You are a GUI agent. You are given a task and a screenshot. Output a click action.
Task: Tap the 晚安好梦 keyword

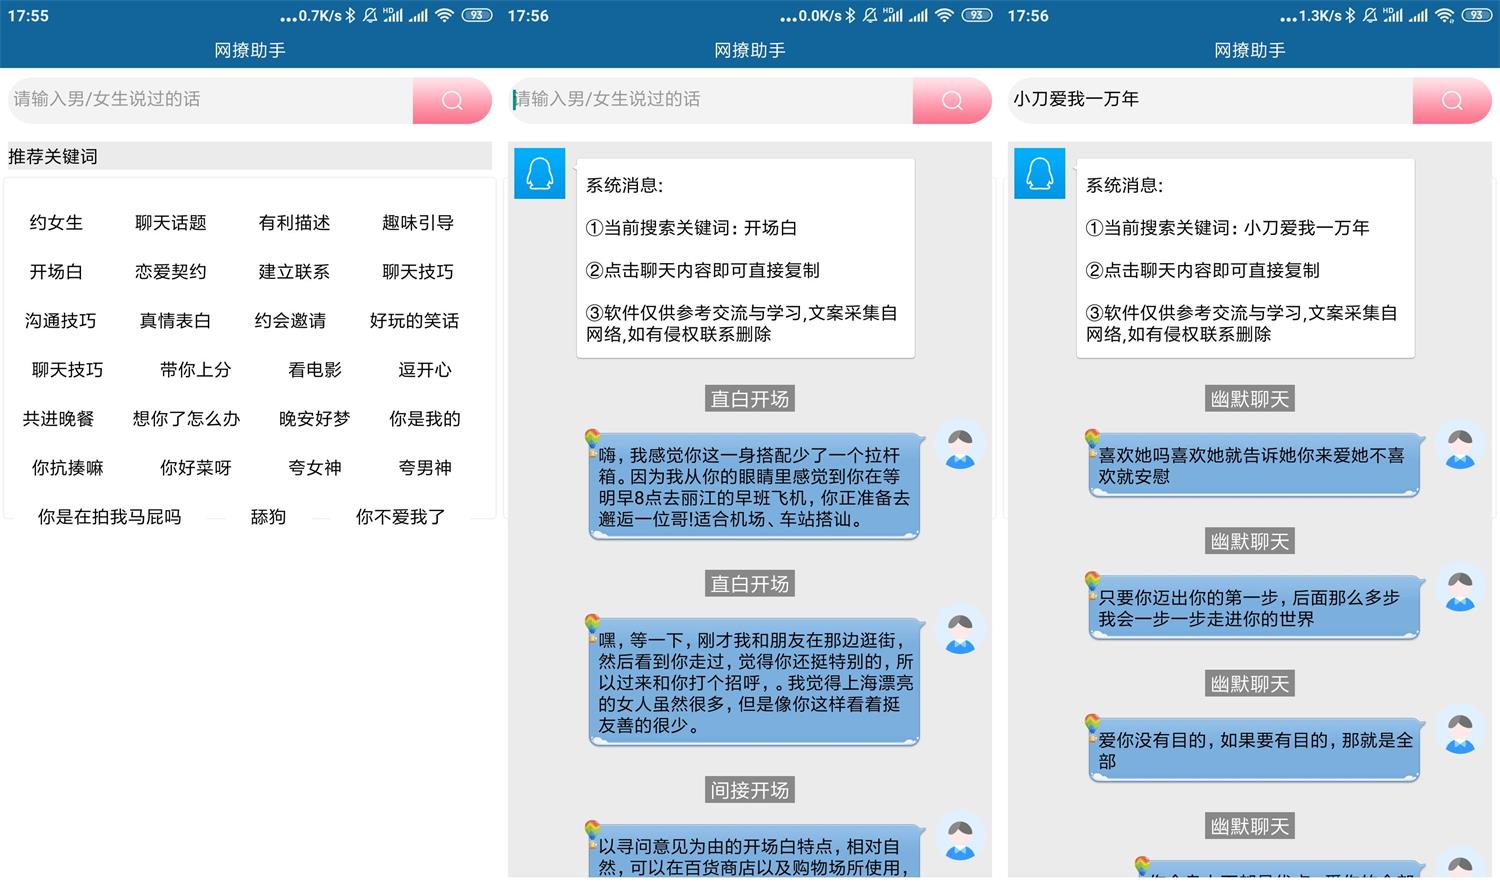314,419
